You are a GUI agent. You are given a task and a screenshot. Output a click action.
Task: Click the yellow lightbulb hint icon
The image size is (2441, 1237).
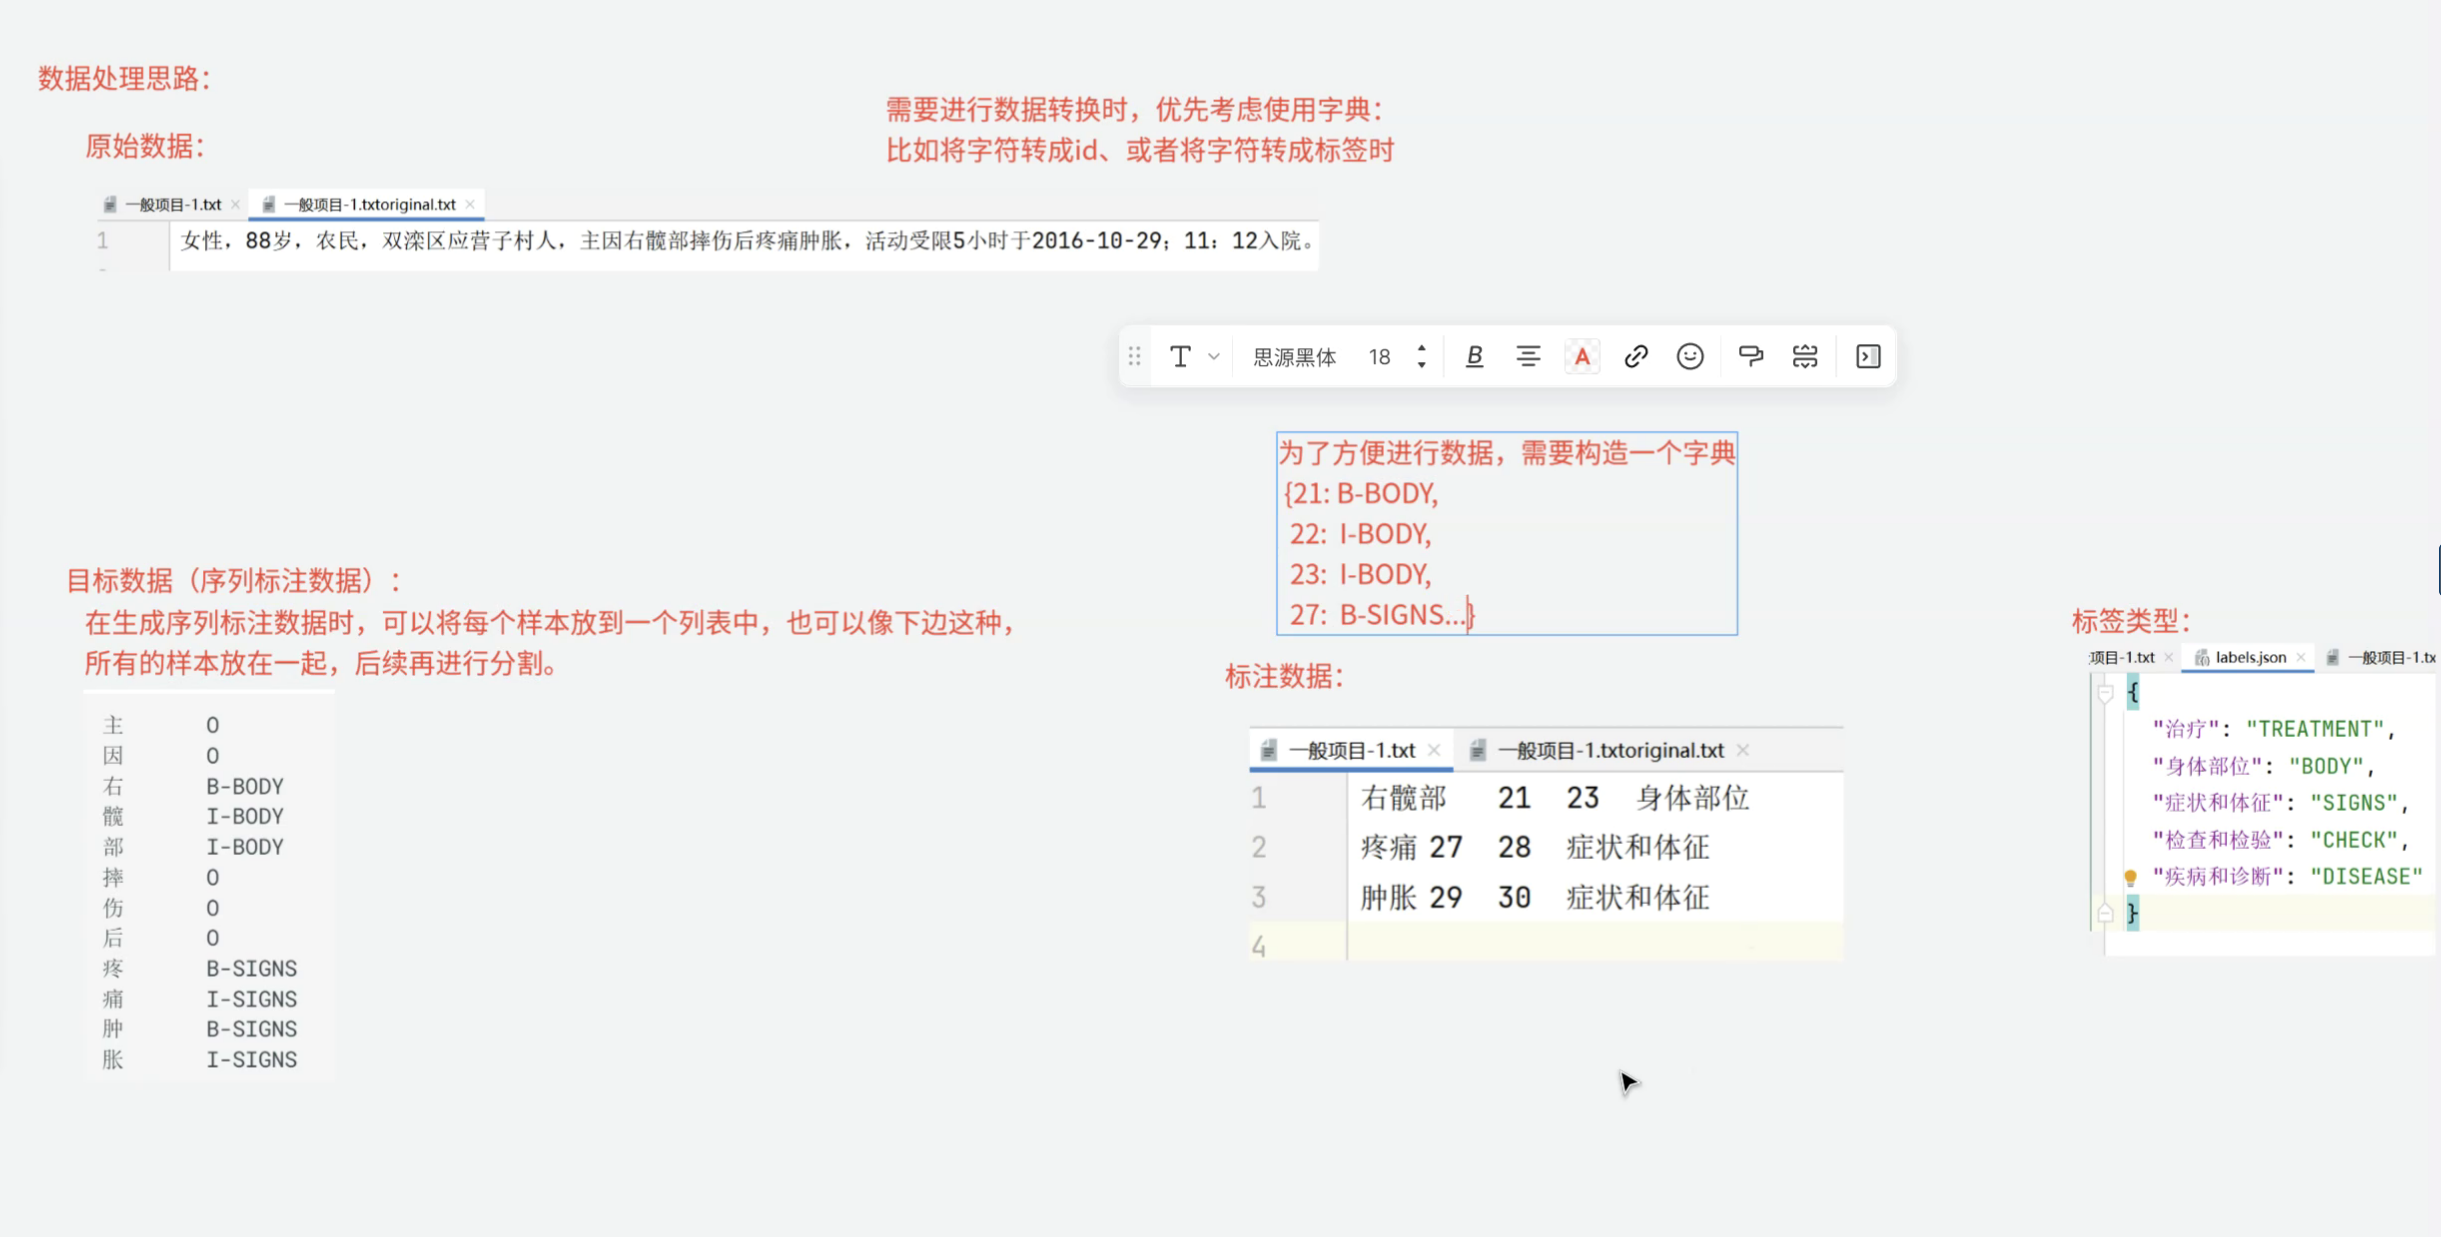point(2130,877)
